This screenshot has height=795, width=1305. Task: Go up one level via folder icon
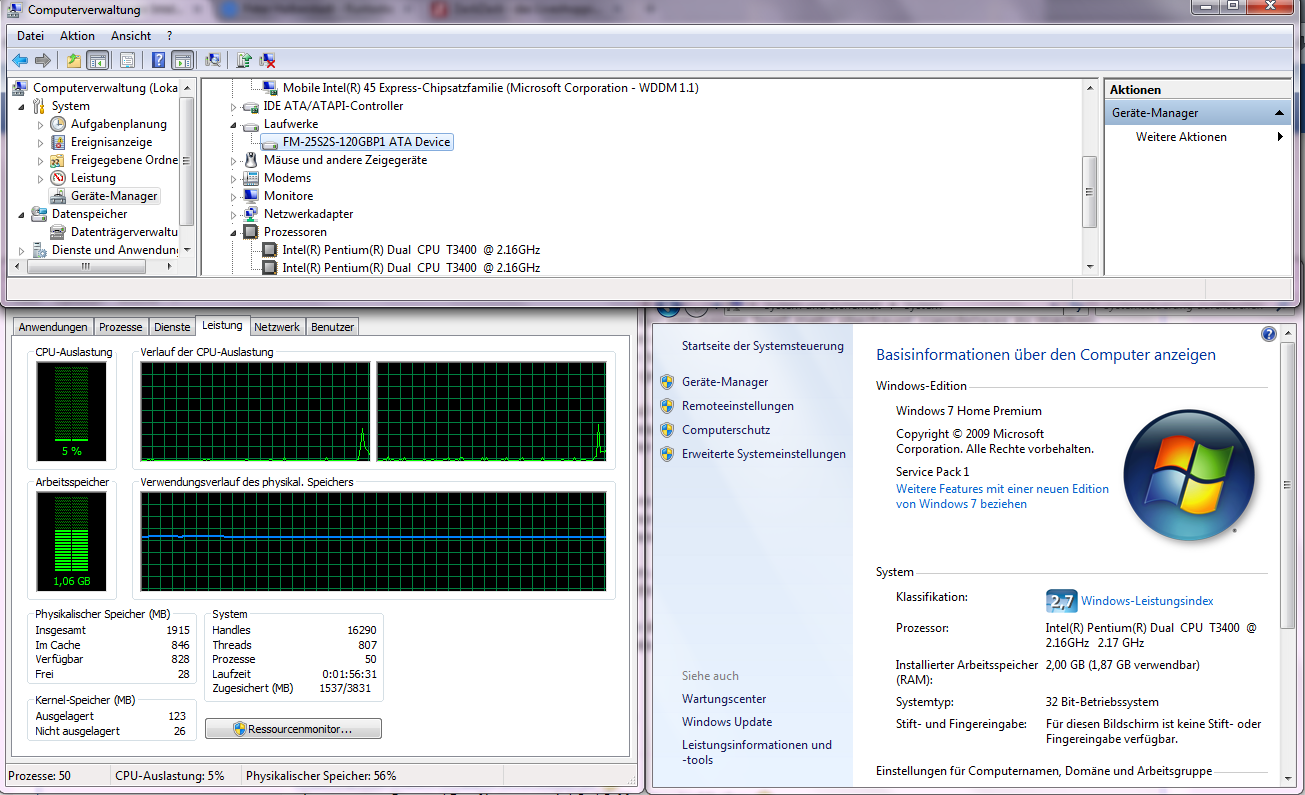pyautogui.click(x=74, y=60)
